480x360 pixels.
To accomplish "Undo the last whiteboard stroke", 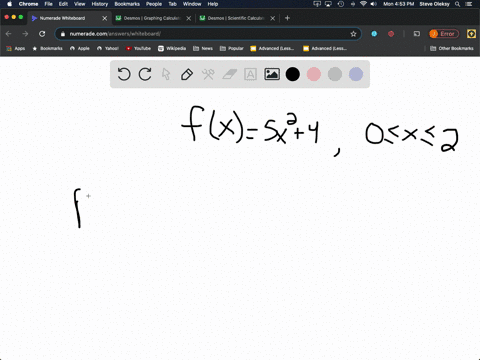I will (124, 74).
